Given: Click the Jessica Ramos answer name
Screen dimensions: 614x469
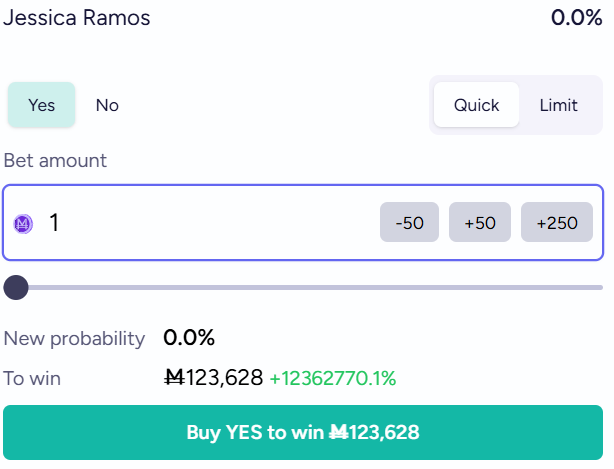Looking at the screenshot, I should tap(77, 18).
